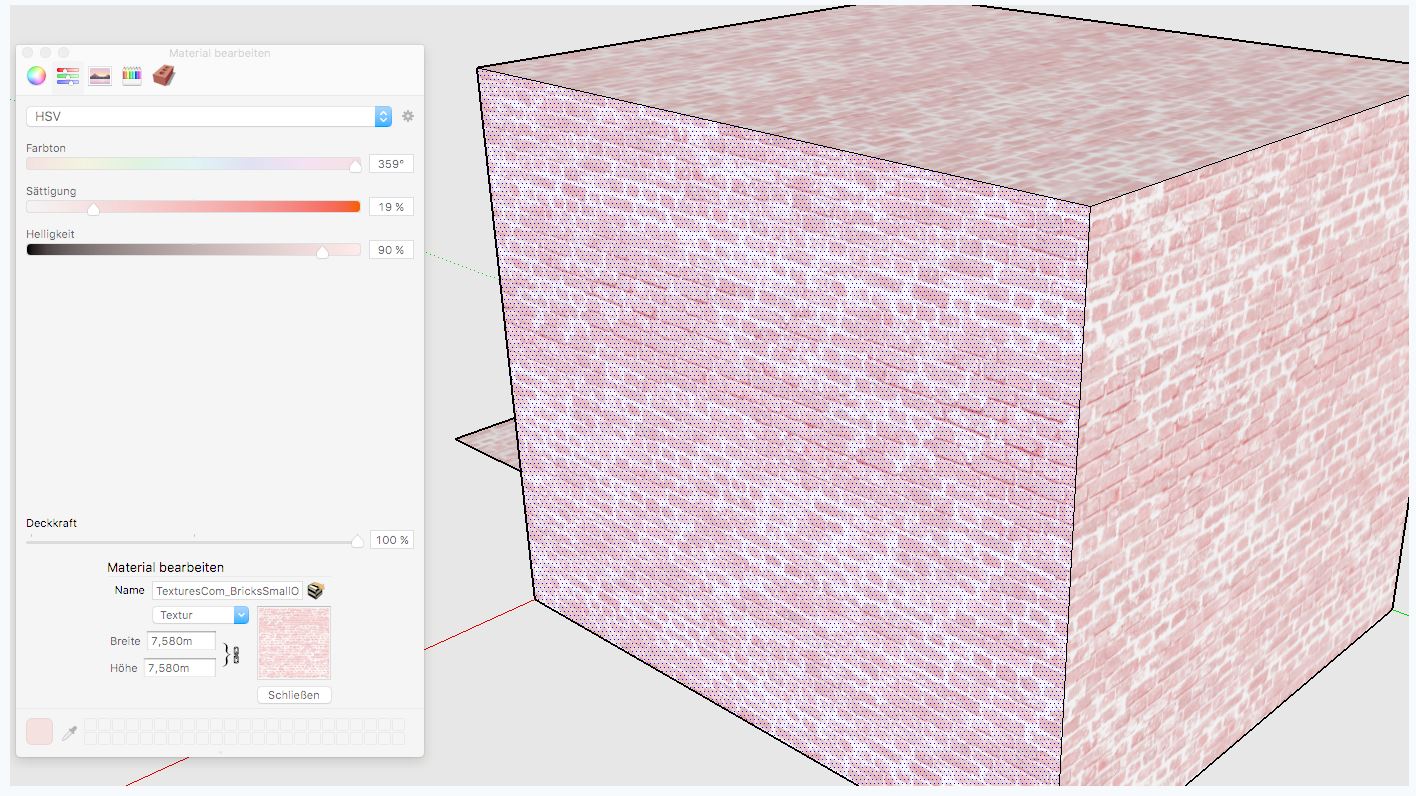1416x796 pixels.
Task: Toggle the aspect ratio chain lock
Action: pyautogui.click(x=236, y=655)
